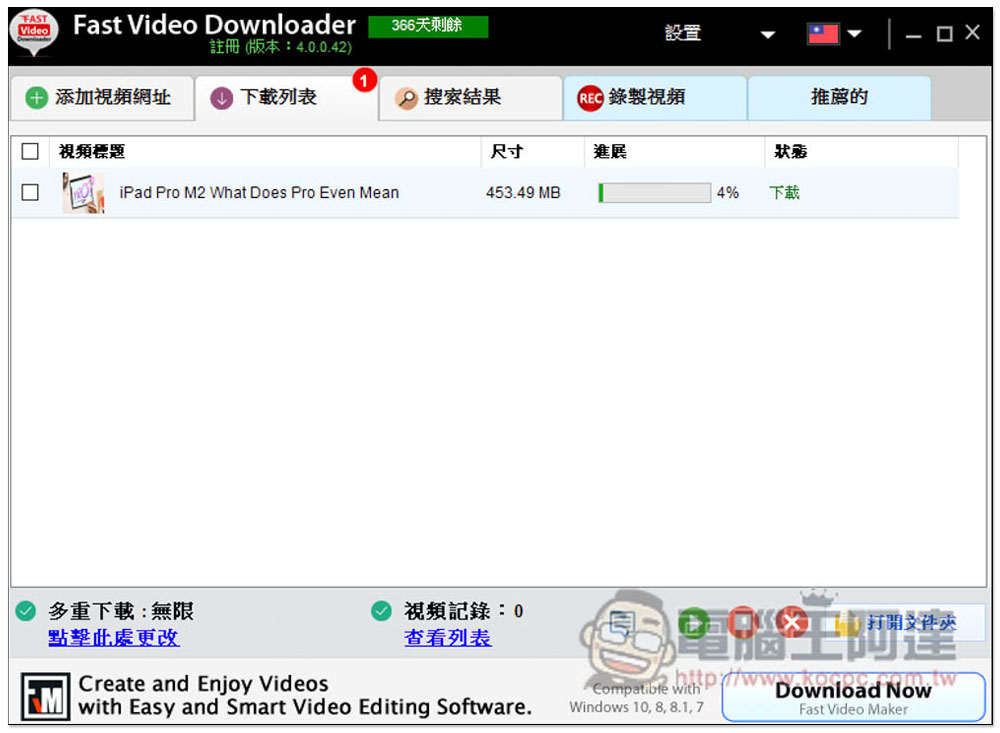The height and width of the screenshot is (733, 1000).
Task: Switch to the 下載列表 tab
Action: pyautogui.click(x=286, y=98)
